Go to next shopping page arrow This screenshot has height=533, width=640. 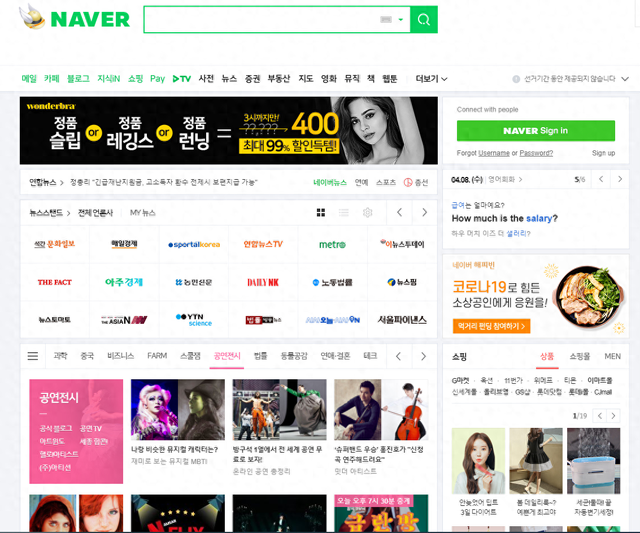pos(613,415)
